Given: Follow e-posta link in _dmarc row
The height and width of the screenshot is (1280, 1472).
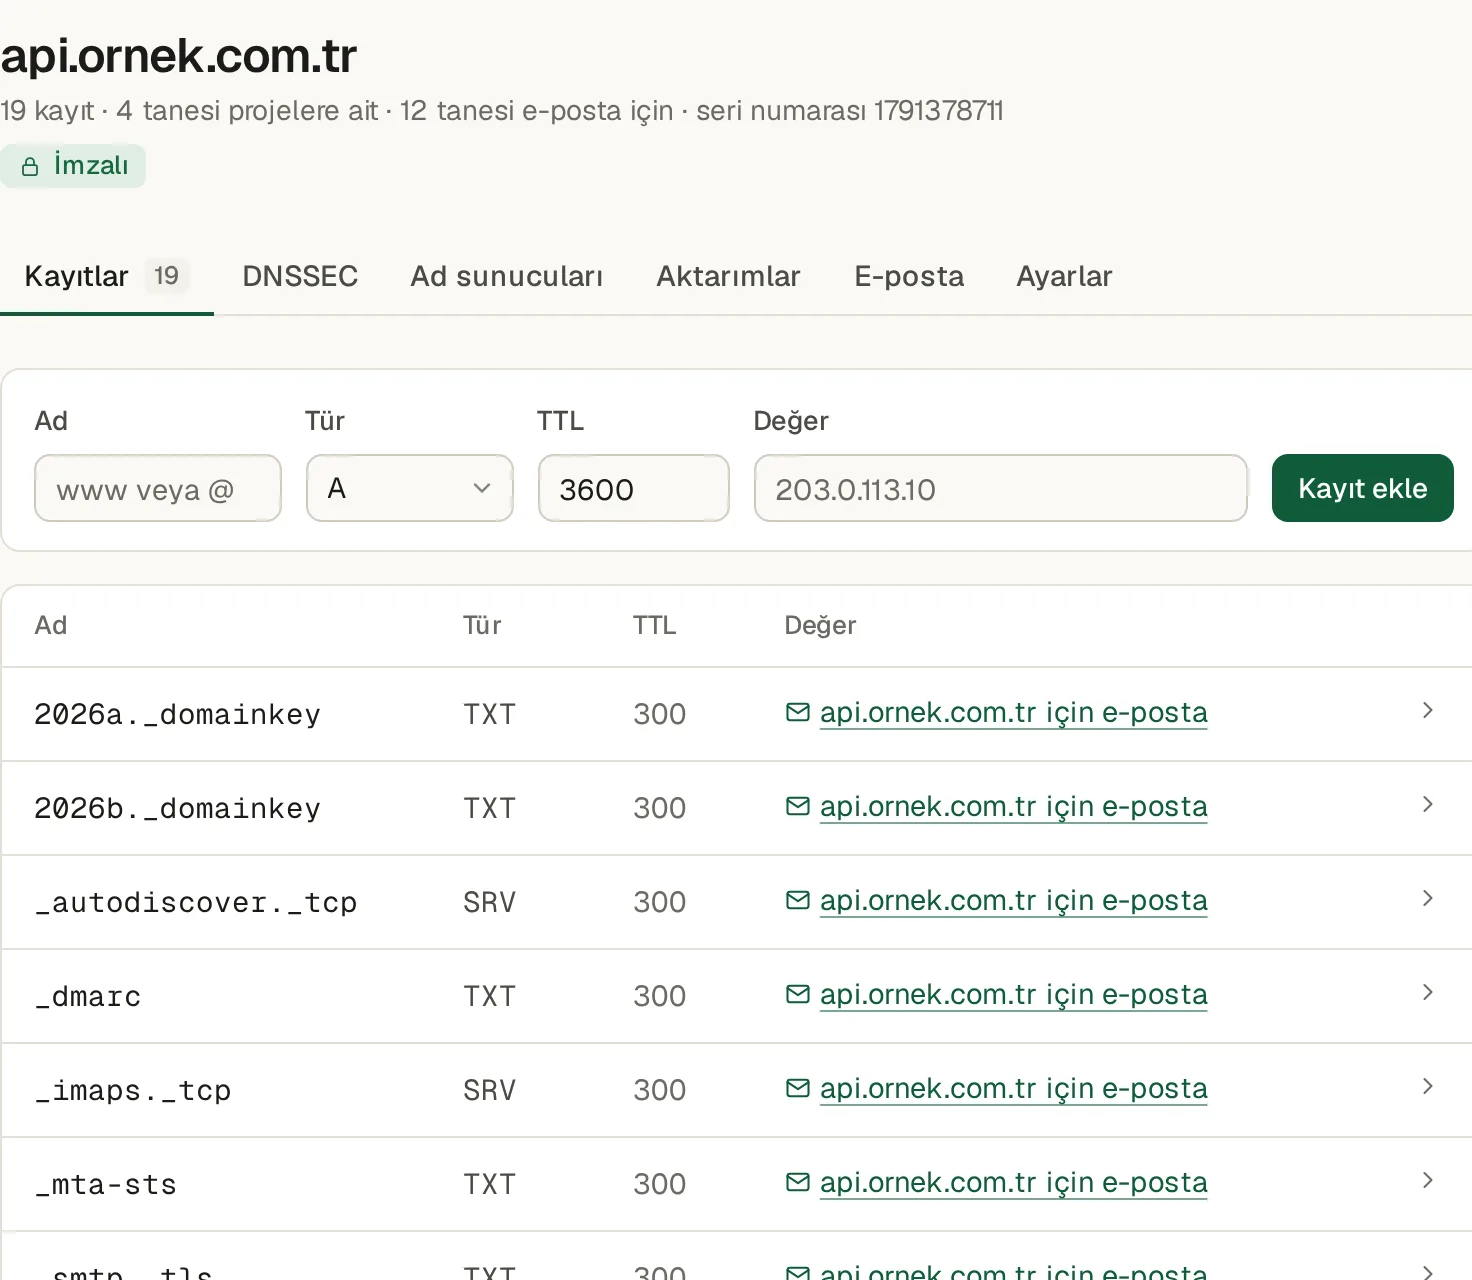Looking at the screenshot, I should coord(1014,994).
